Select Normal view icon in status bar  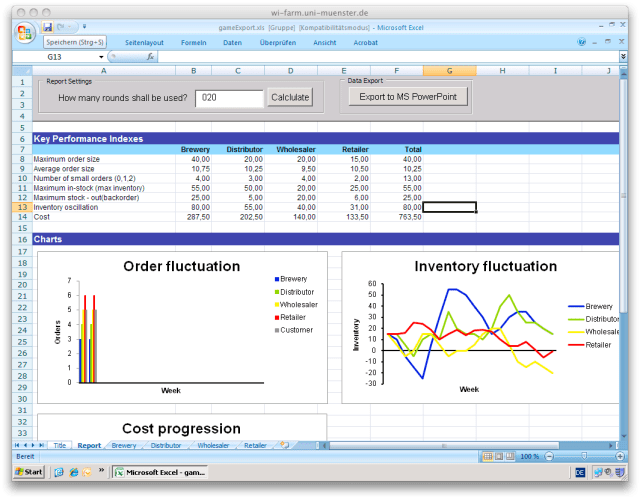[x=488, y=456]
